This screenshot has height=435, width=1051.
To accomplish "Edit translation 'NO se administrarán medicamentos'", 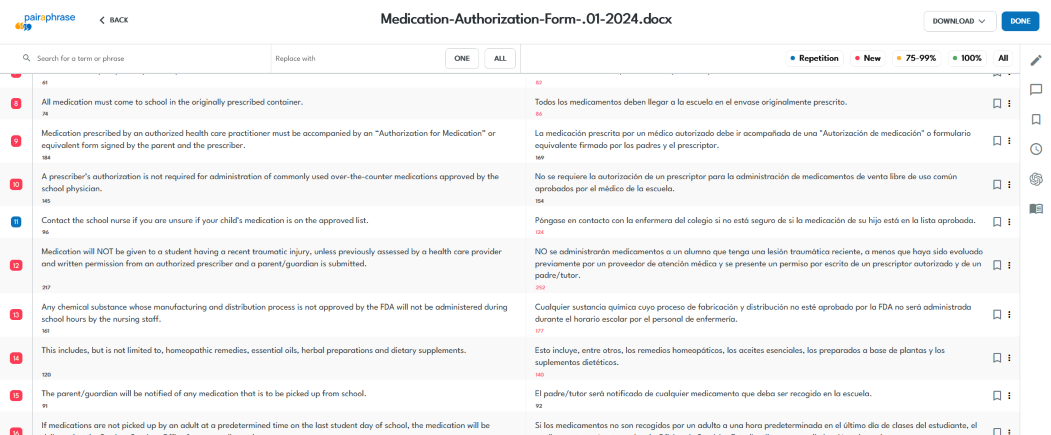I will coord(759,263).
